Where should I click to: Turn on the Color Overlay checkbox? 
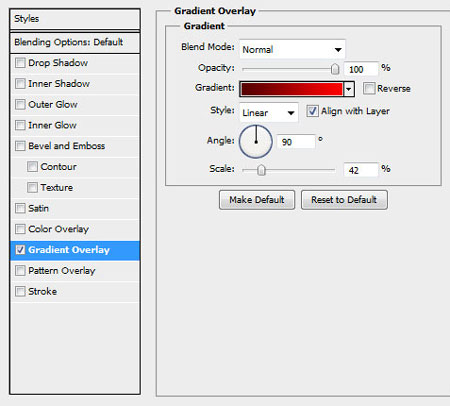pos(20,229)
